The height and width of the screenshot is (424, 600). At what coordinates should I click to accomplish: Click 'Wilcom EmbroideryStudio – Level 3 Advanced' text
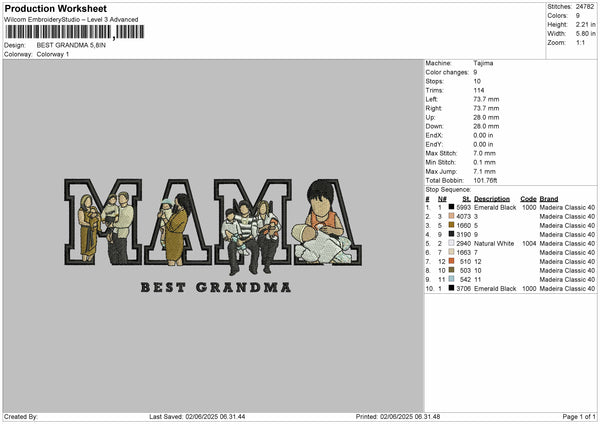click(71, 20)
